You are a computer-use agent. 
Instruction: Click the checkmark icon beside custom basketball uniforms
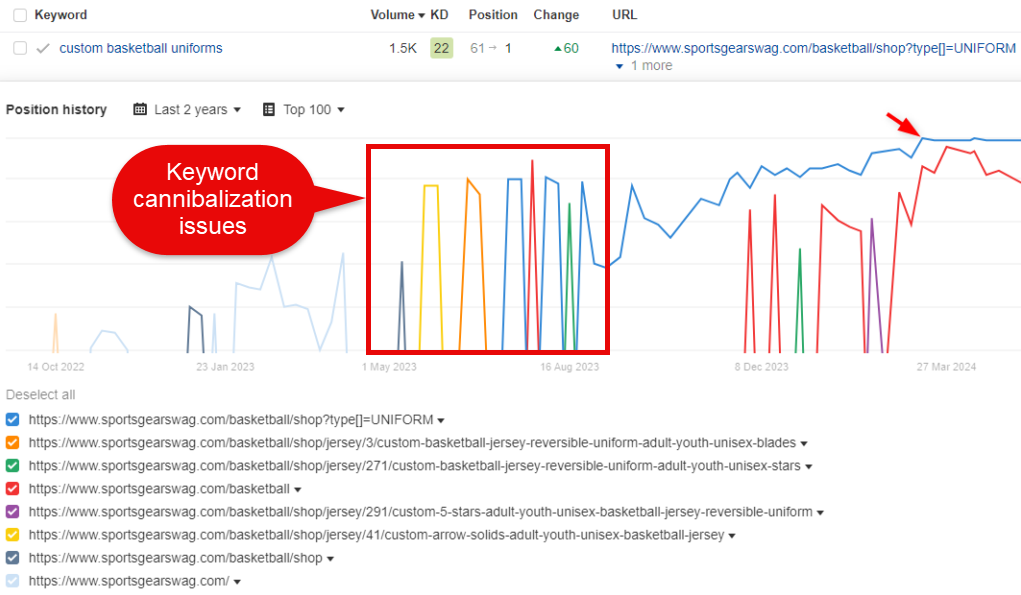coord(43,48)
